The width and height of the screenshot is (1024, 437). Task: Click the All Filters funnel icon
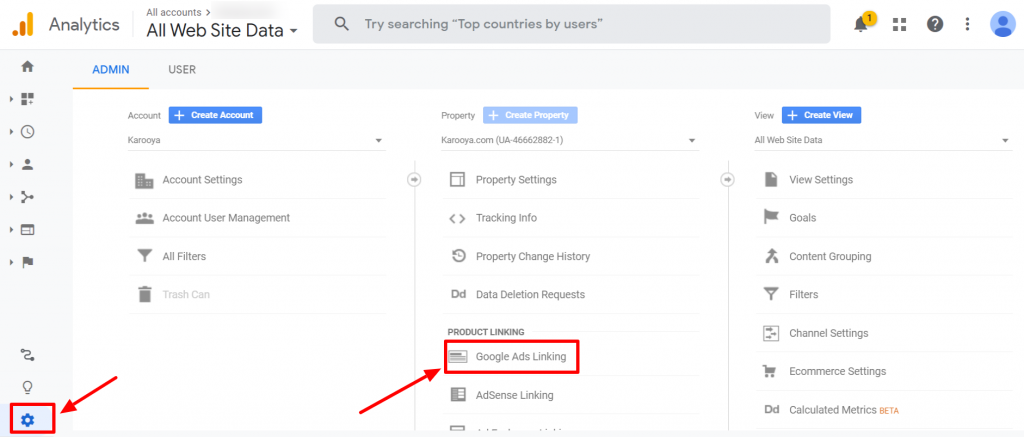[x=144, y=256]
